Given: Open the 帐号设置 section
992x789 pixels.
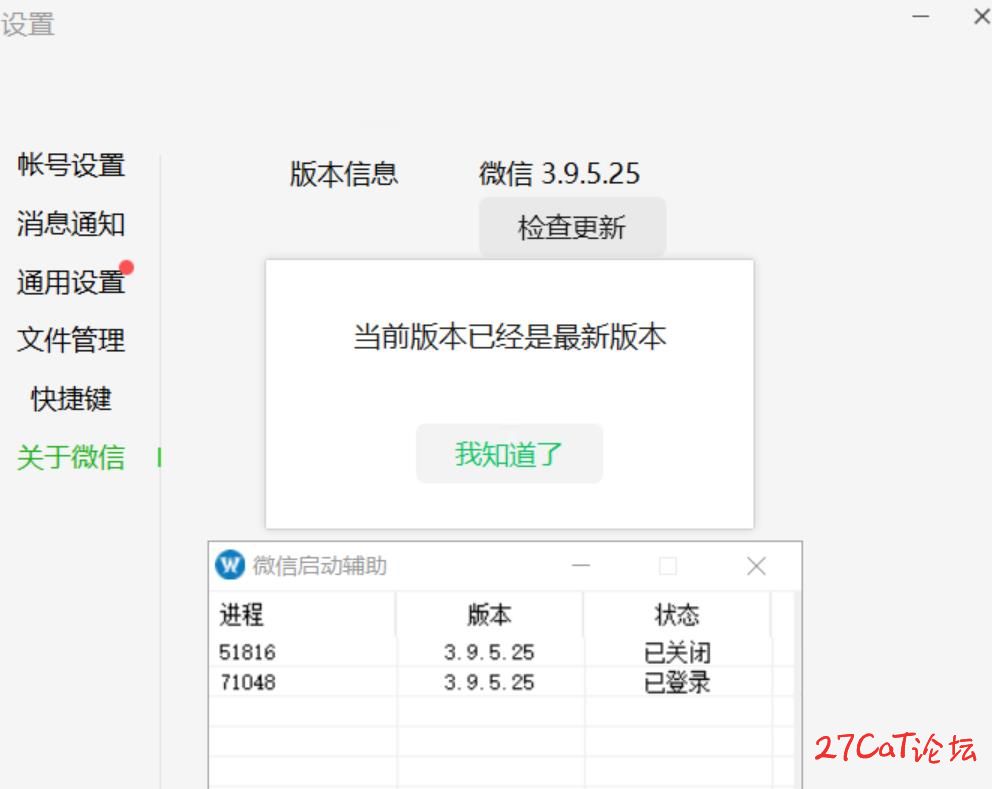Looking at the screenshot, I should [x=71, y=165].
